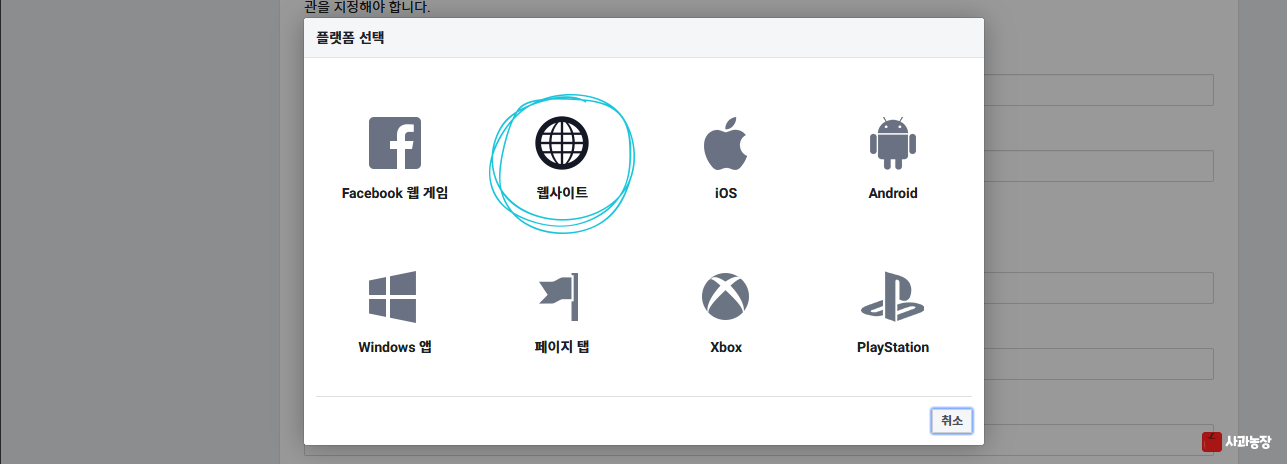The height and width of the screenshot is (464, 1287).
Task: Select the Facebook logo platform icon
Action: tap(395, 143)
